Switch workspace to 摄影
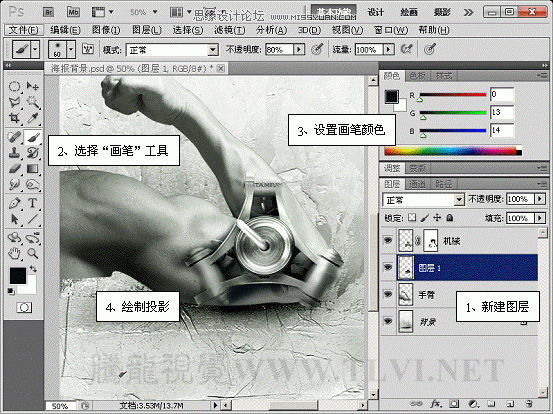Screen dimensions: 553x414 pos(442,12)
